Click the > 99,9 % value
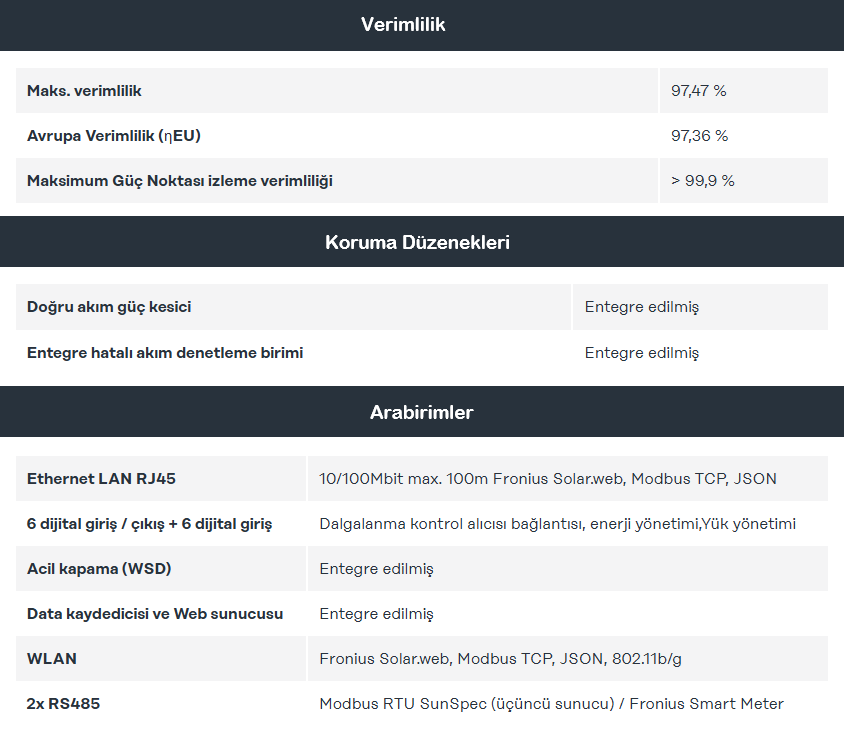844x736 pixels. coord(702,181)
